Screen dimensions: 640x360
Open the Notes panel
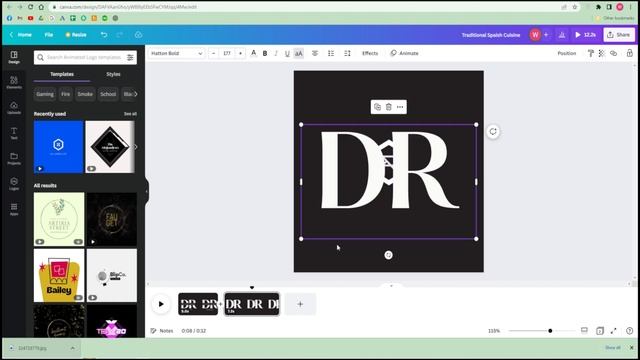pos(162,331)
